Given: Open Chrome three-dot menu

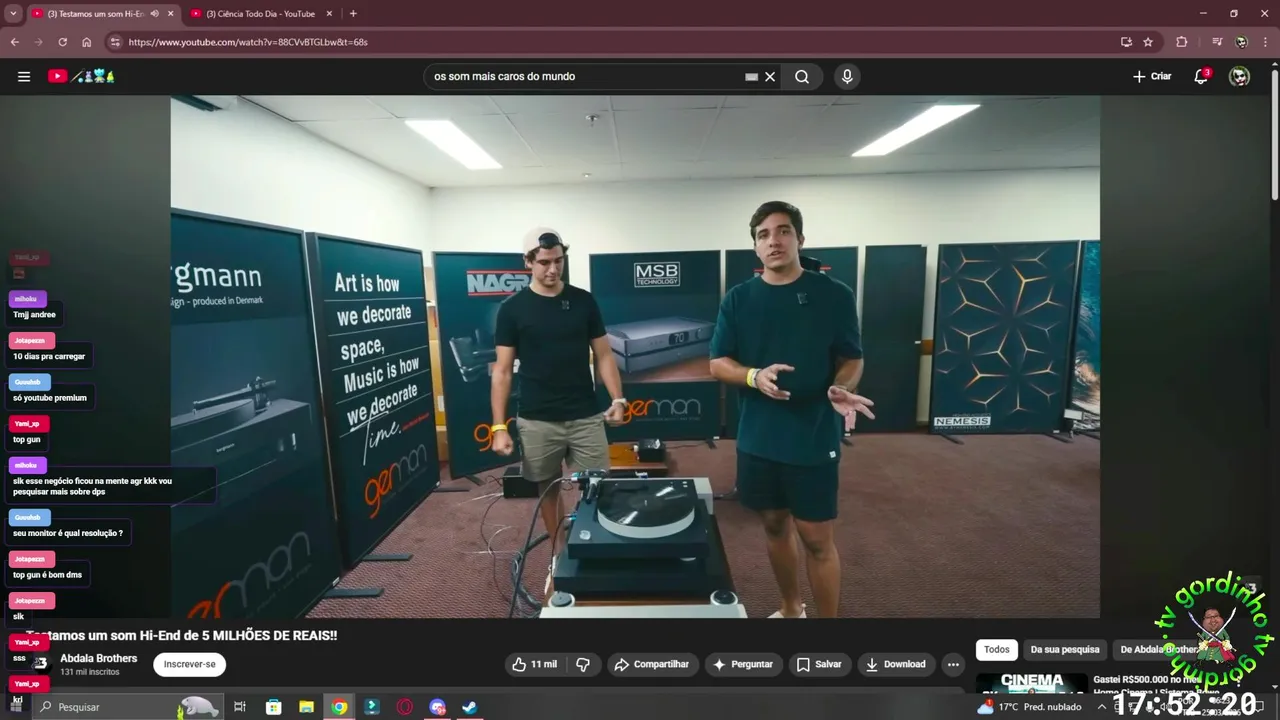Looking at the screenshot, I should (x=1265, y=42).
